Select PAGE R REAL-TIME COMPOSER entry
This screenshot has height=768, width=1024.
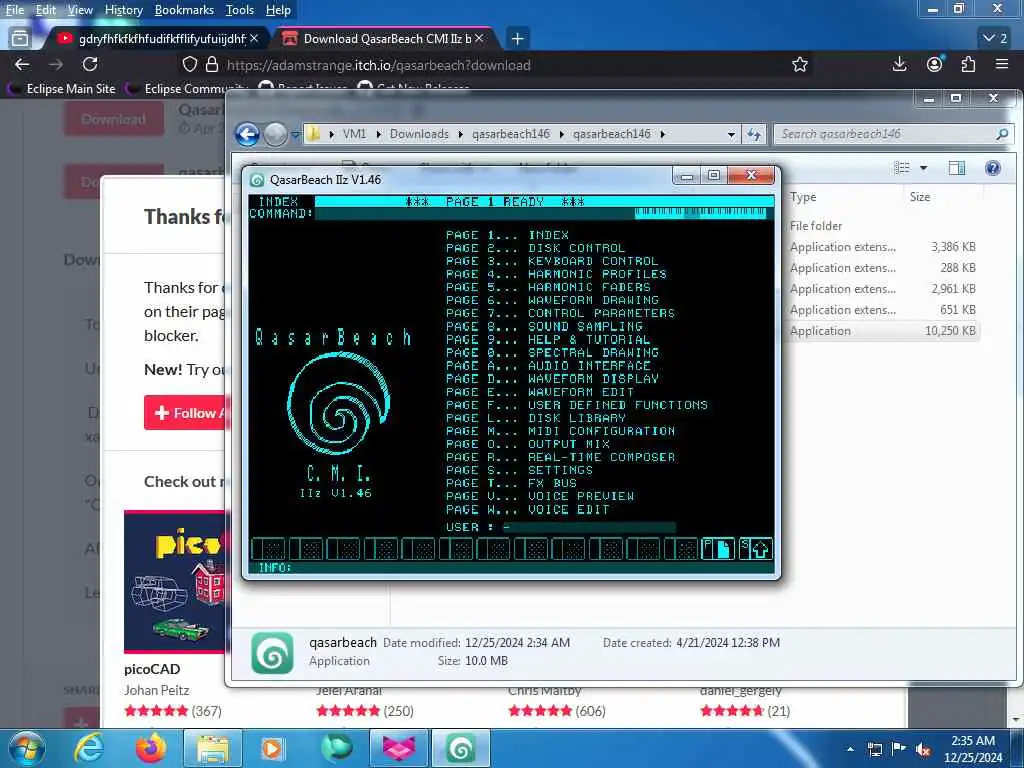click(x=560, y=457)
